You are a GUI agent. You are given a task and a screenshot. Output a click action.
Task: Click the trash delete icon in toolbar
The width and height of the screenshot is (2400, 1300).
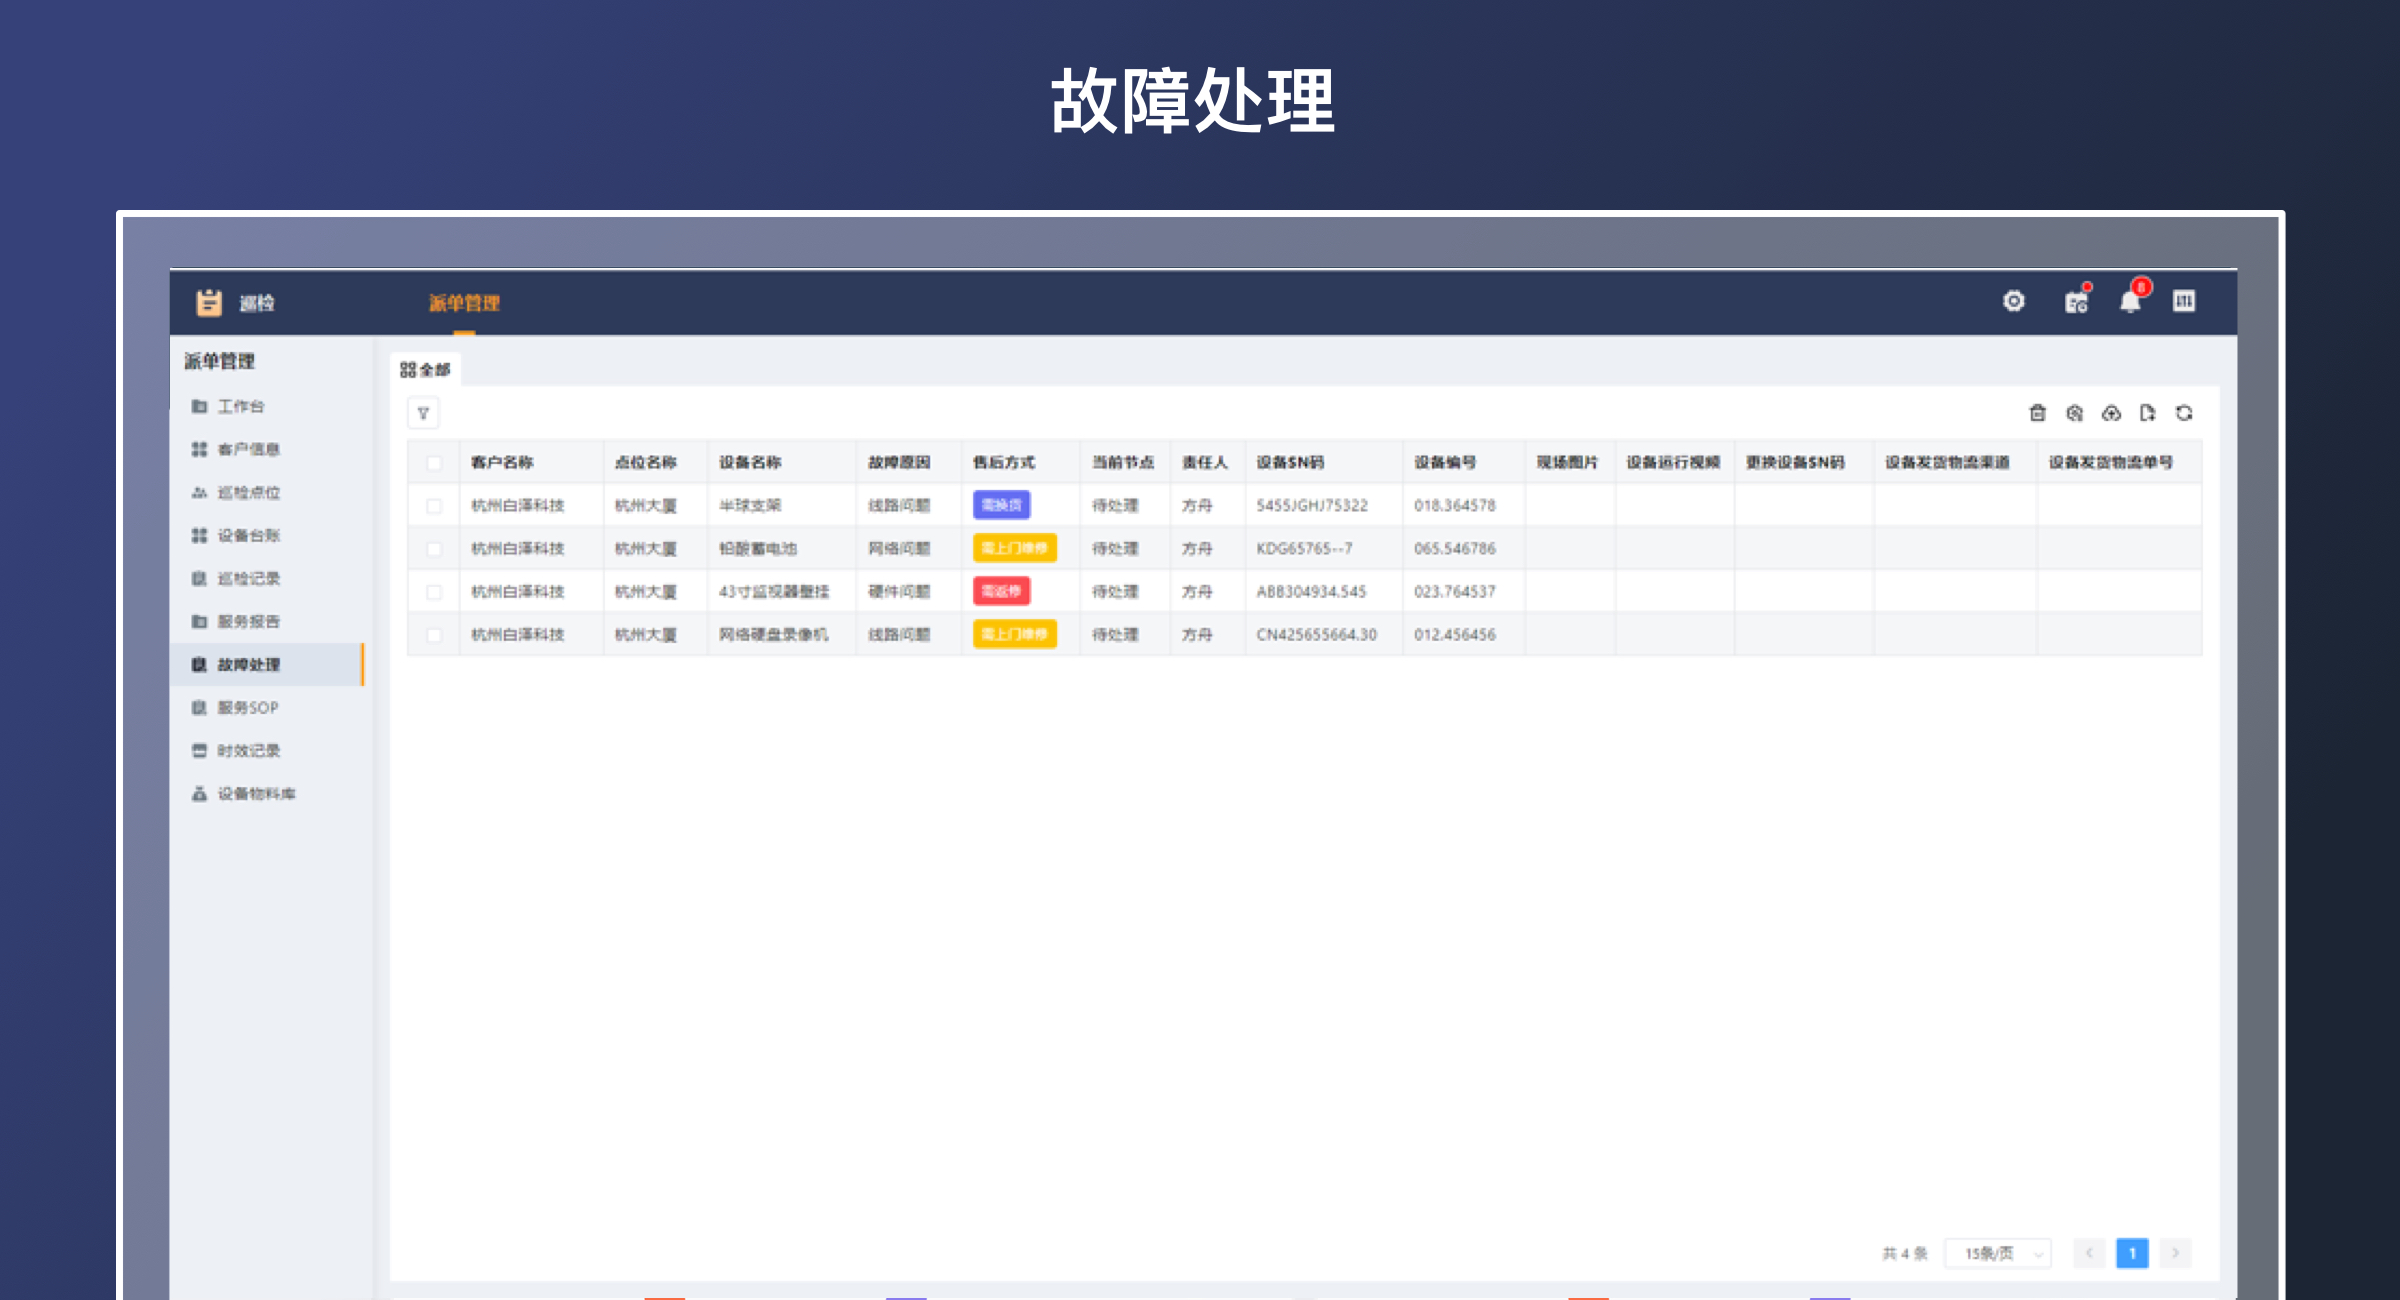pos(2037,413)
